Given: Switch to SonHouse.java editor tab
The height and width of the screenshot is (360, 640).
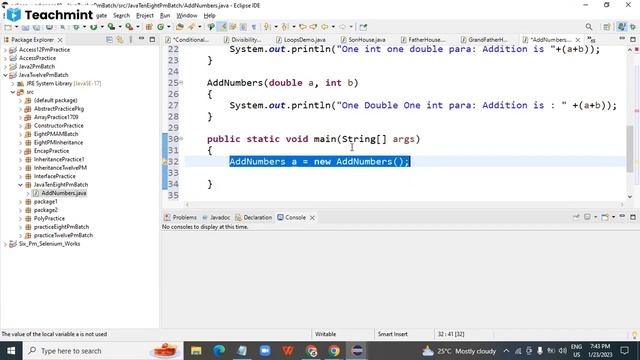Looking at the screenshot, I should click(x=363, y=40).
